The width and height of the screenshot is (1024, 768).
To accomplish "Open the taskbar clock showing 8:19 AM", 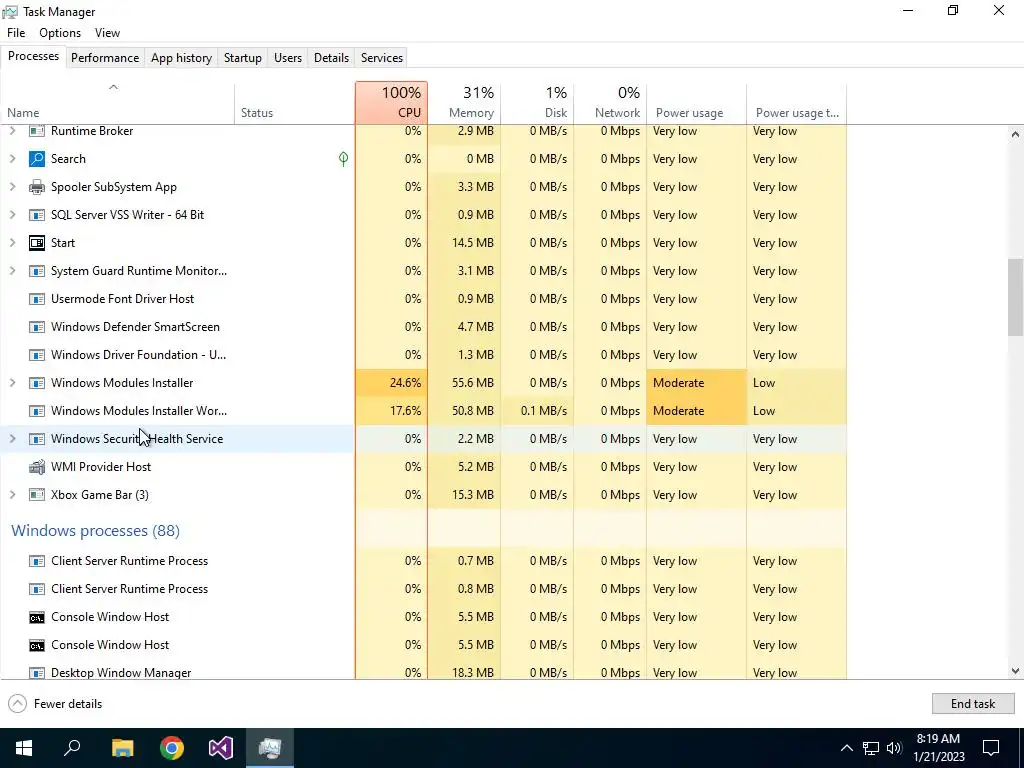I will pos(938,748).
